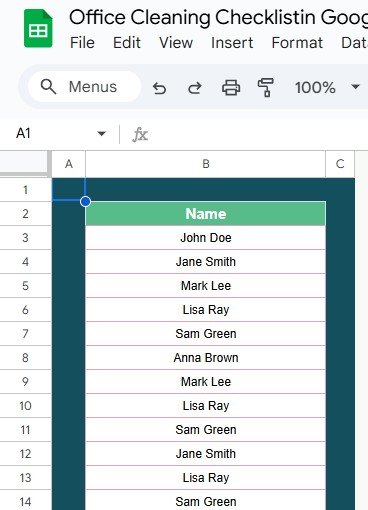Click the Menus search magnifier icon
This screenshot has width=368, height=510.
pos(48,87)
